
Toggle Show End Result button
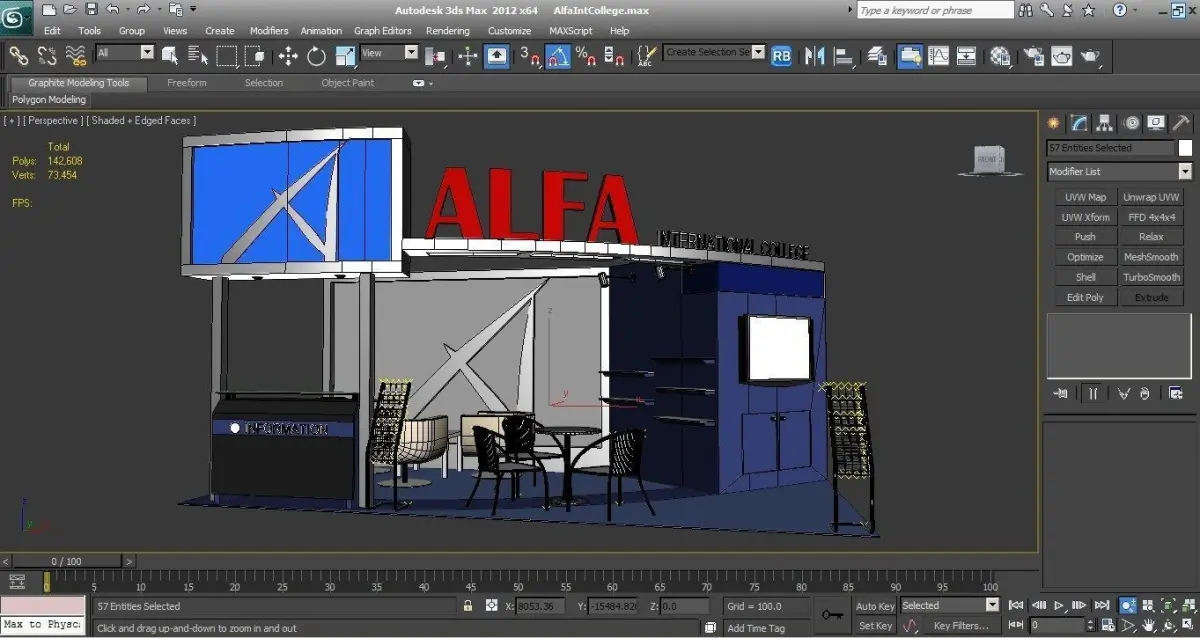click(1093, 393)
